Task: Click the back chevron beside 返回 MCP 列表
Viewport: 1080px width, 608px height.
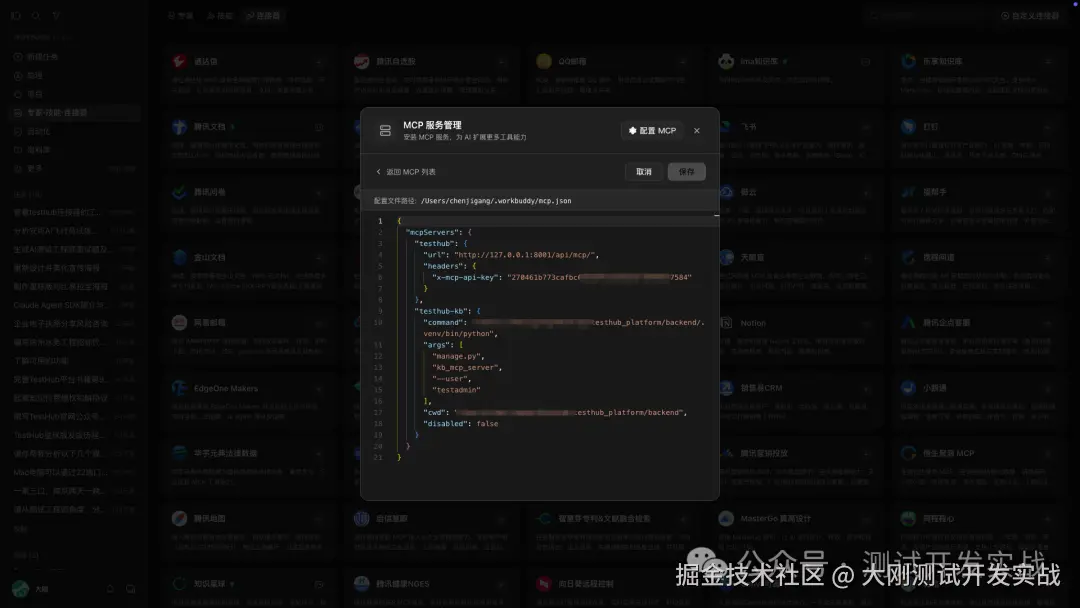Action: coord(378,171)
